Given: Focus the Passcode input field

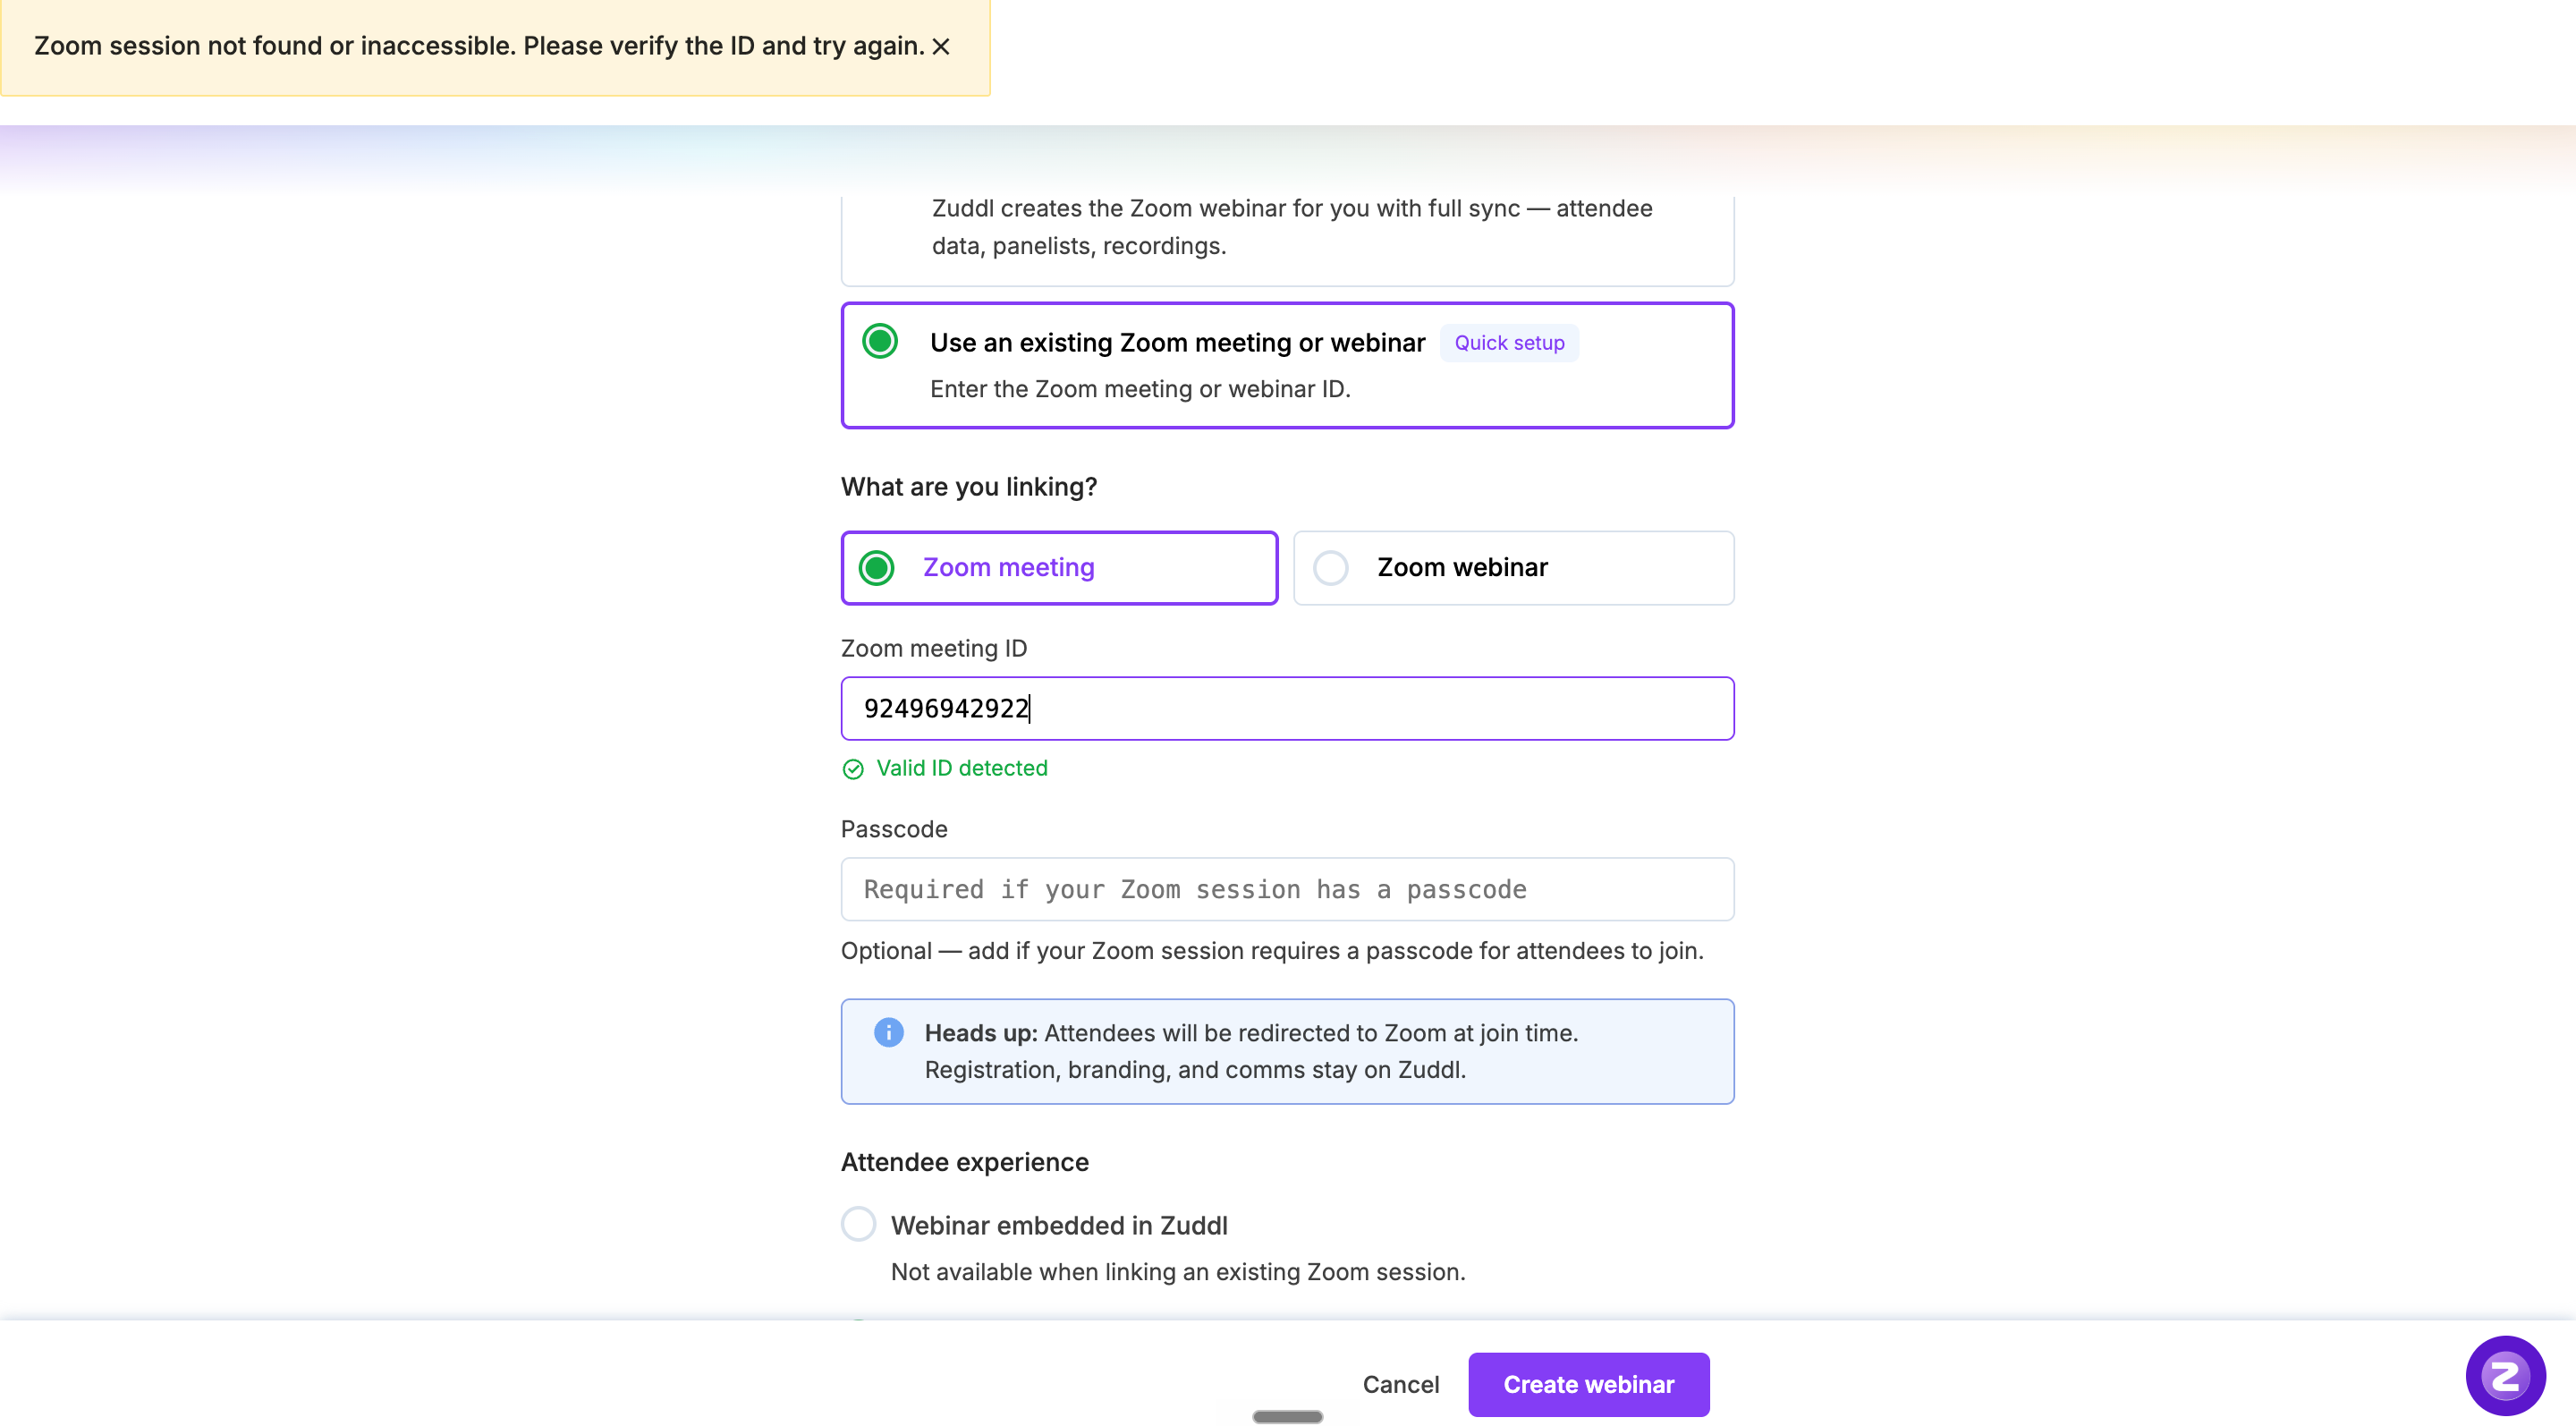Looking at the screenshot, I should pyautogui.click(x=1287, y=889).
